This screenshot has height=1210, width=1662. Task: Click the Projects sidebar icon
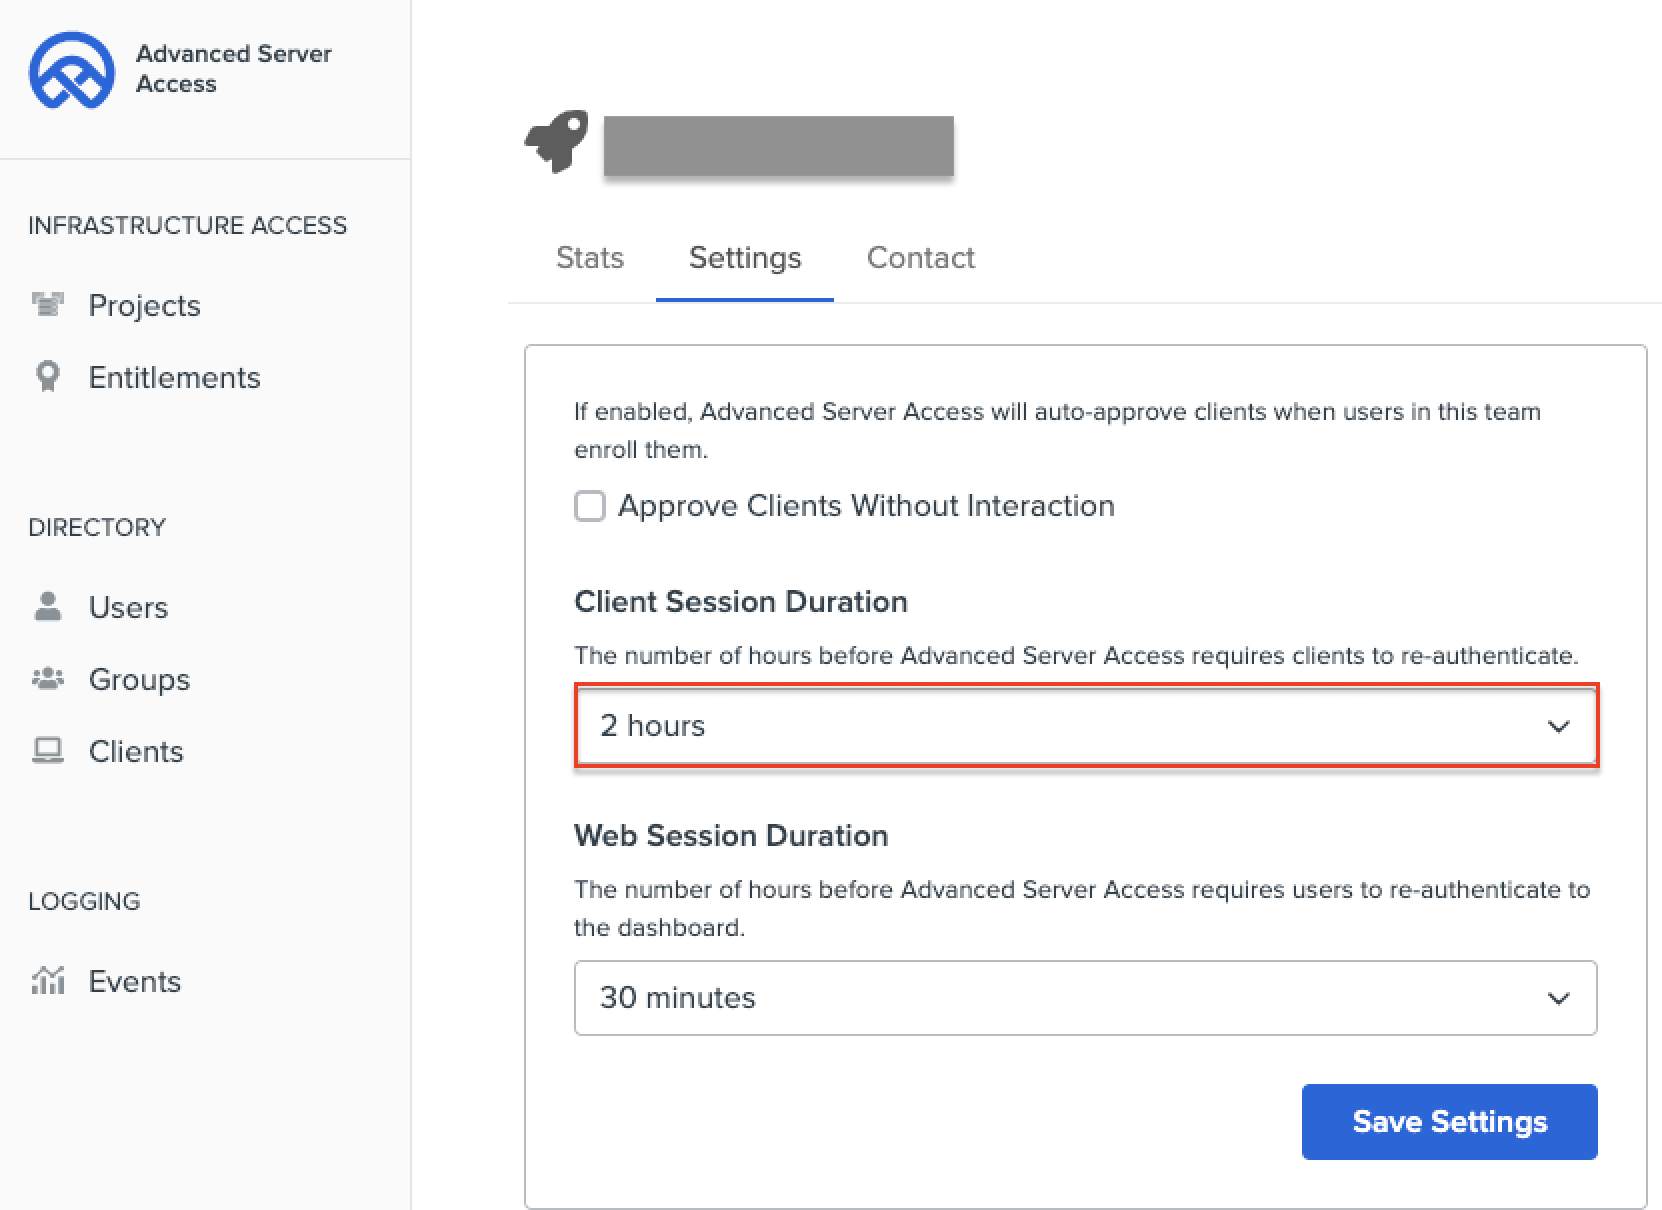tap(47, 304)
